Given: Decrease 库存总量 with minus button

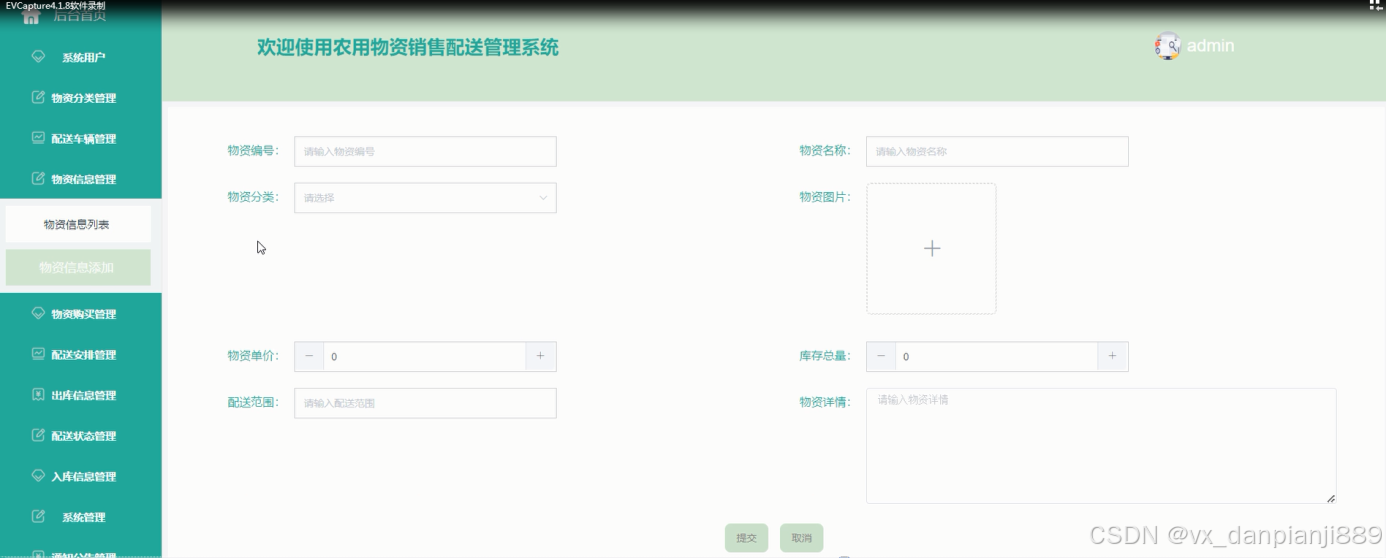Looking at the screenshot, I should (x=881, y=357).
